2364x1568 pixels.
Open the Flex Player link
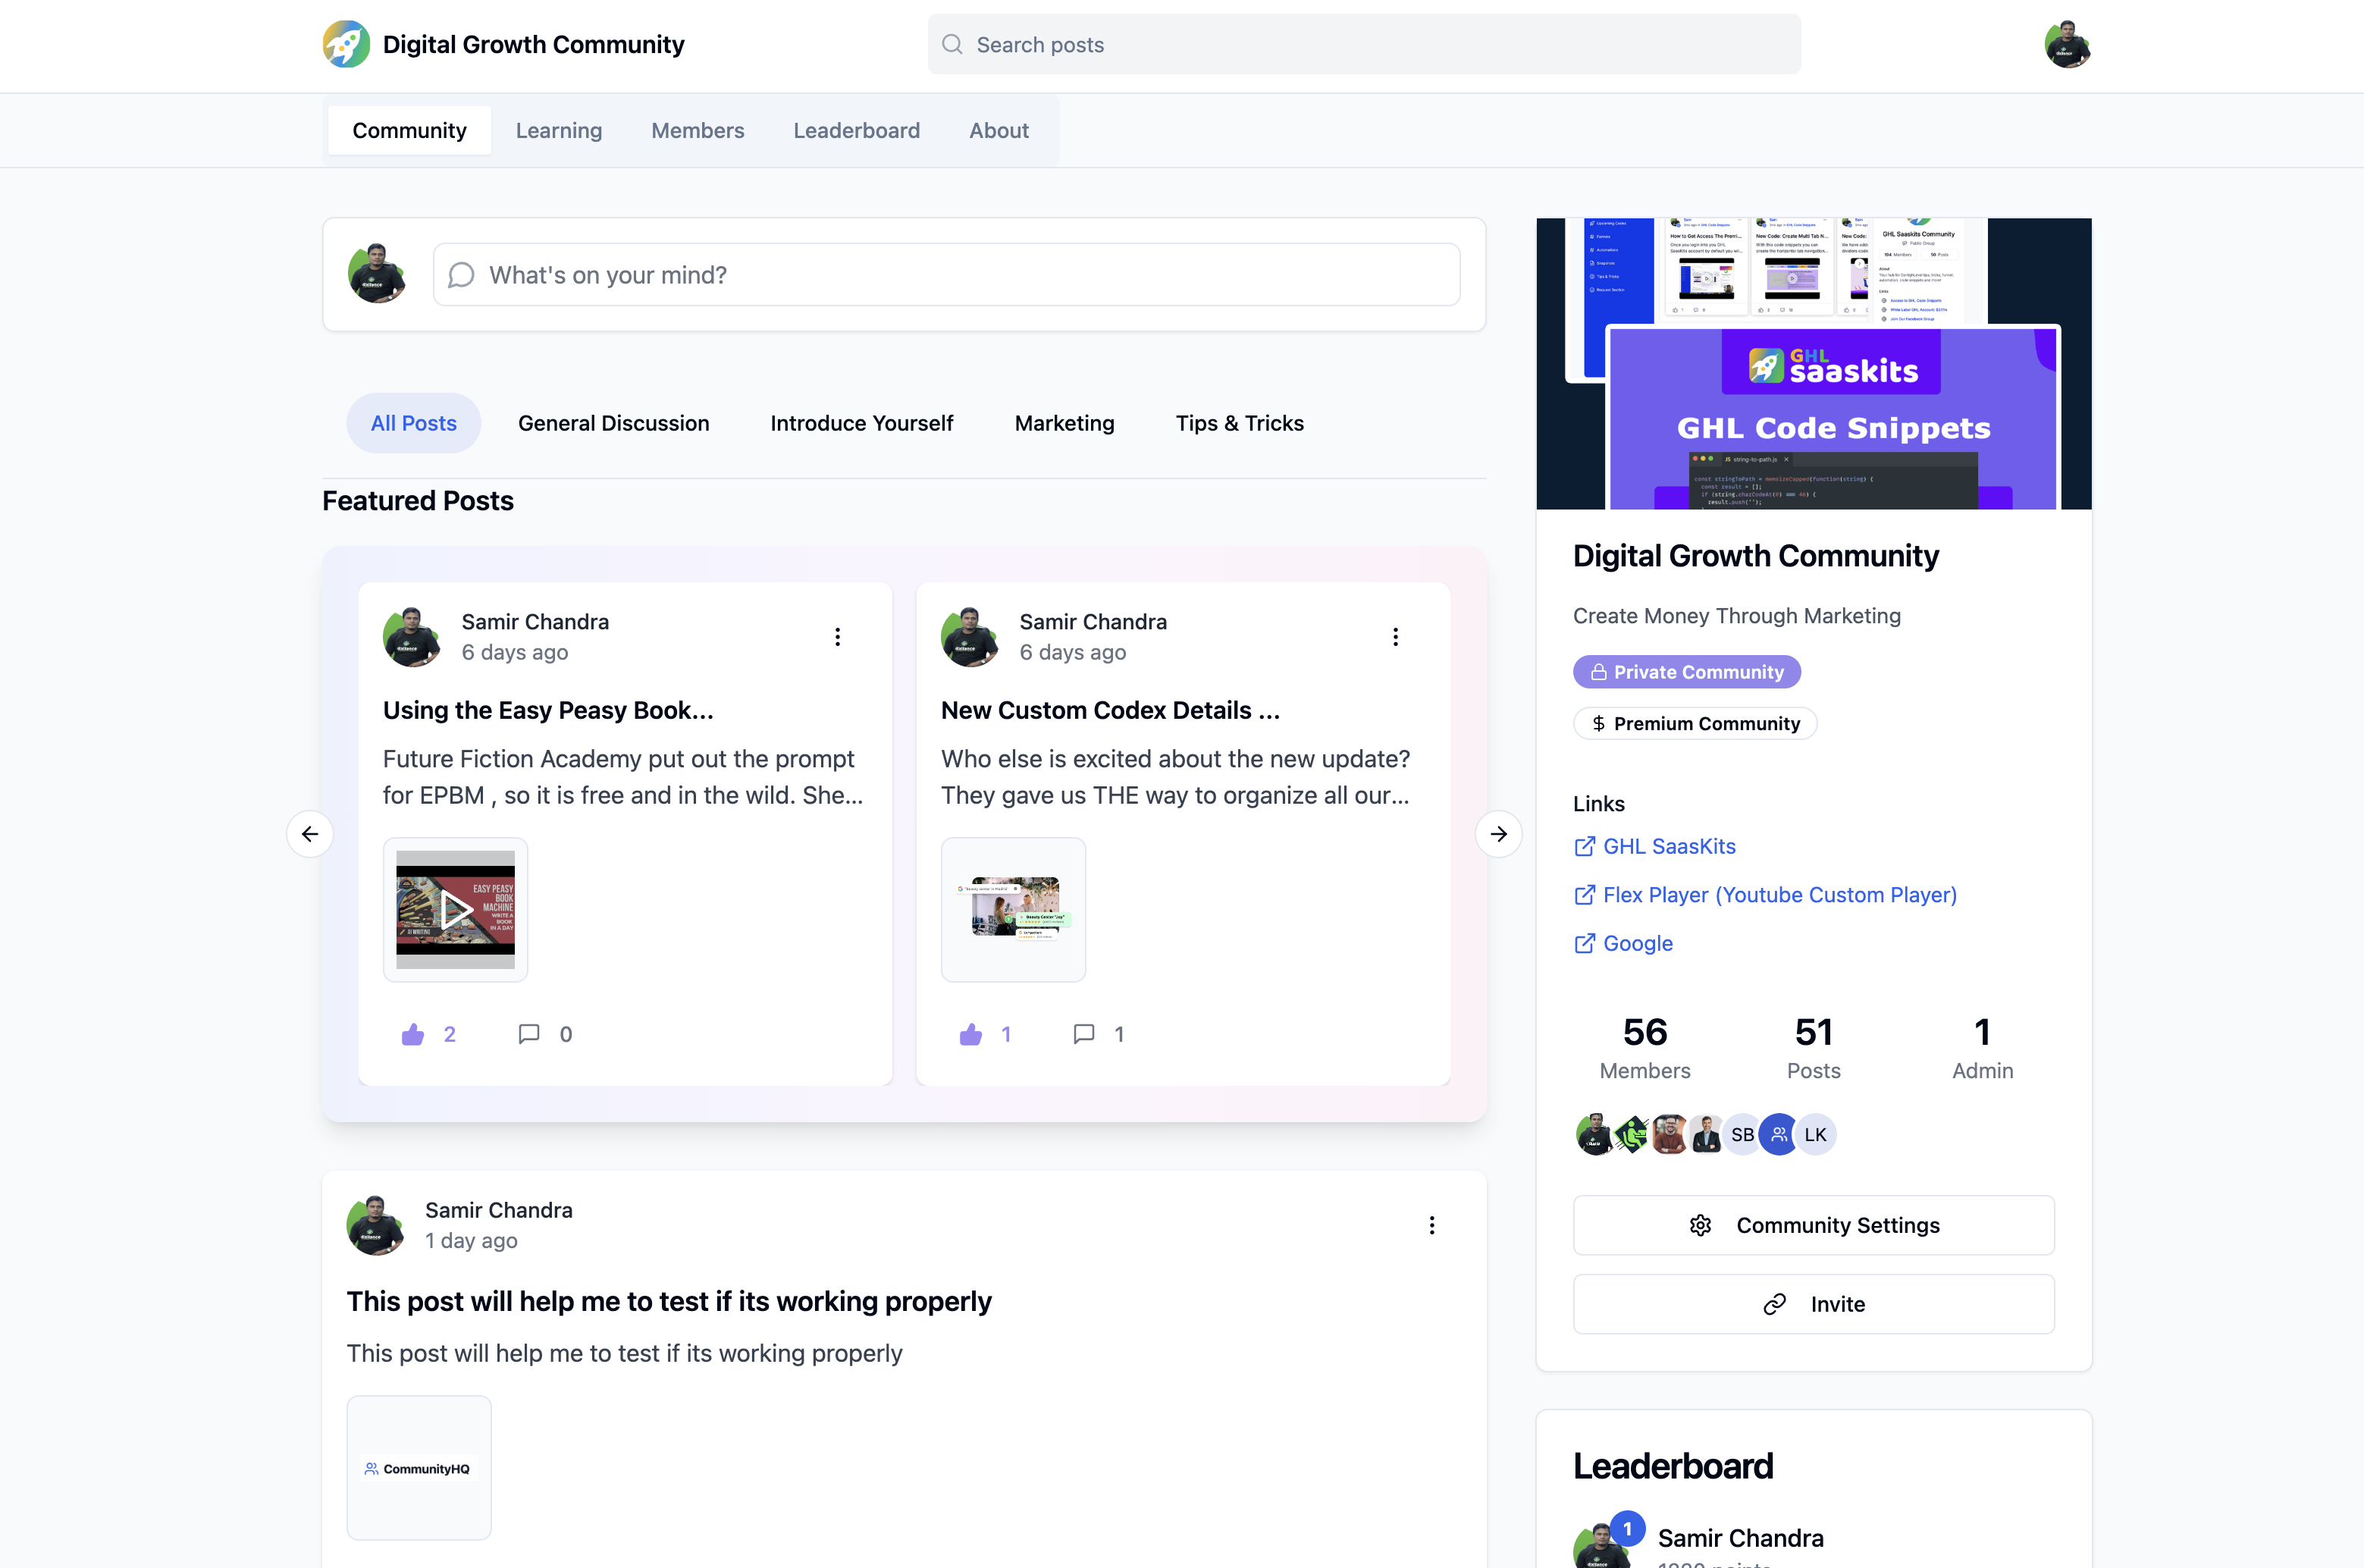click(x=1779, y=895)
